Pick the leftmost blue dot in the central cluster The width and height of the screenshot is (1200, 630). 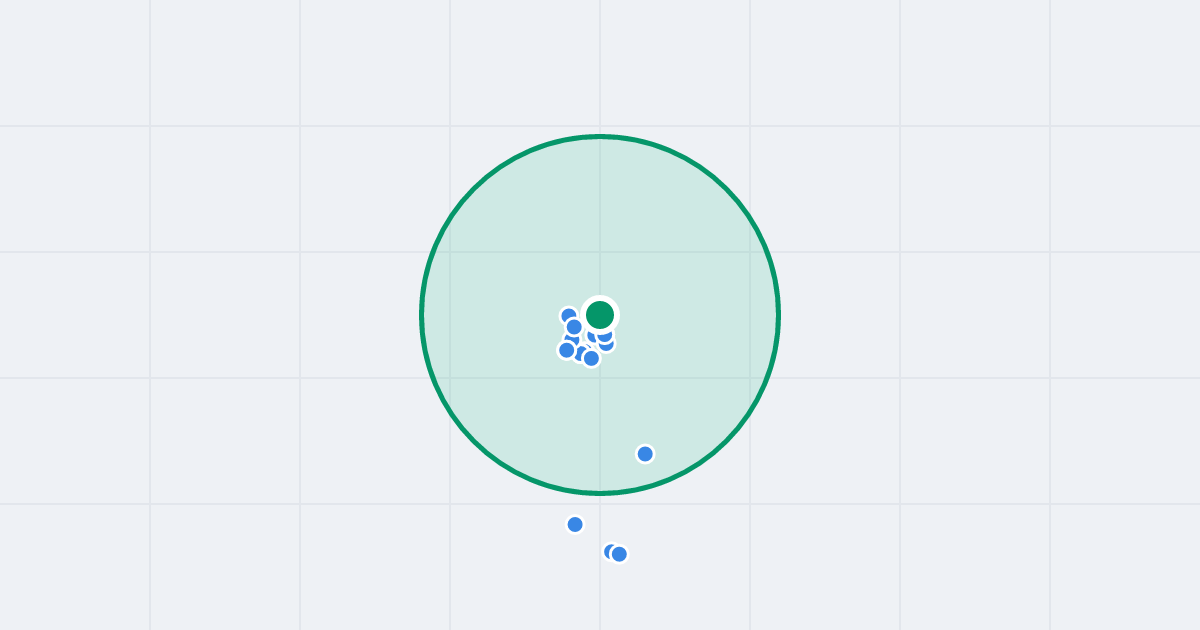pos(567,350)
